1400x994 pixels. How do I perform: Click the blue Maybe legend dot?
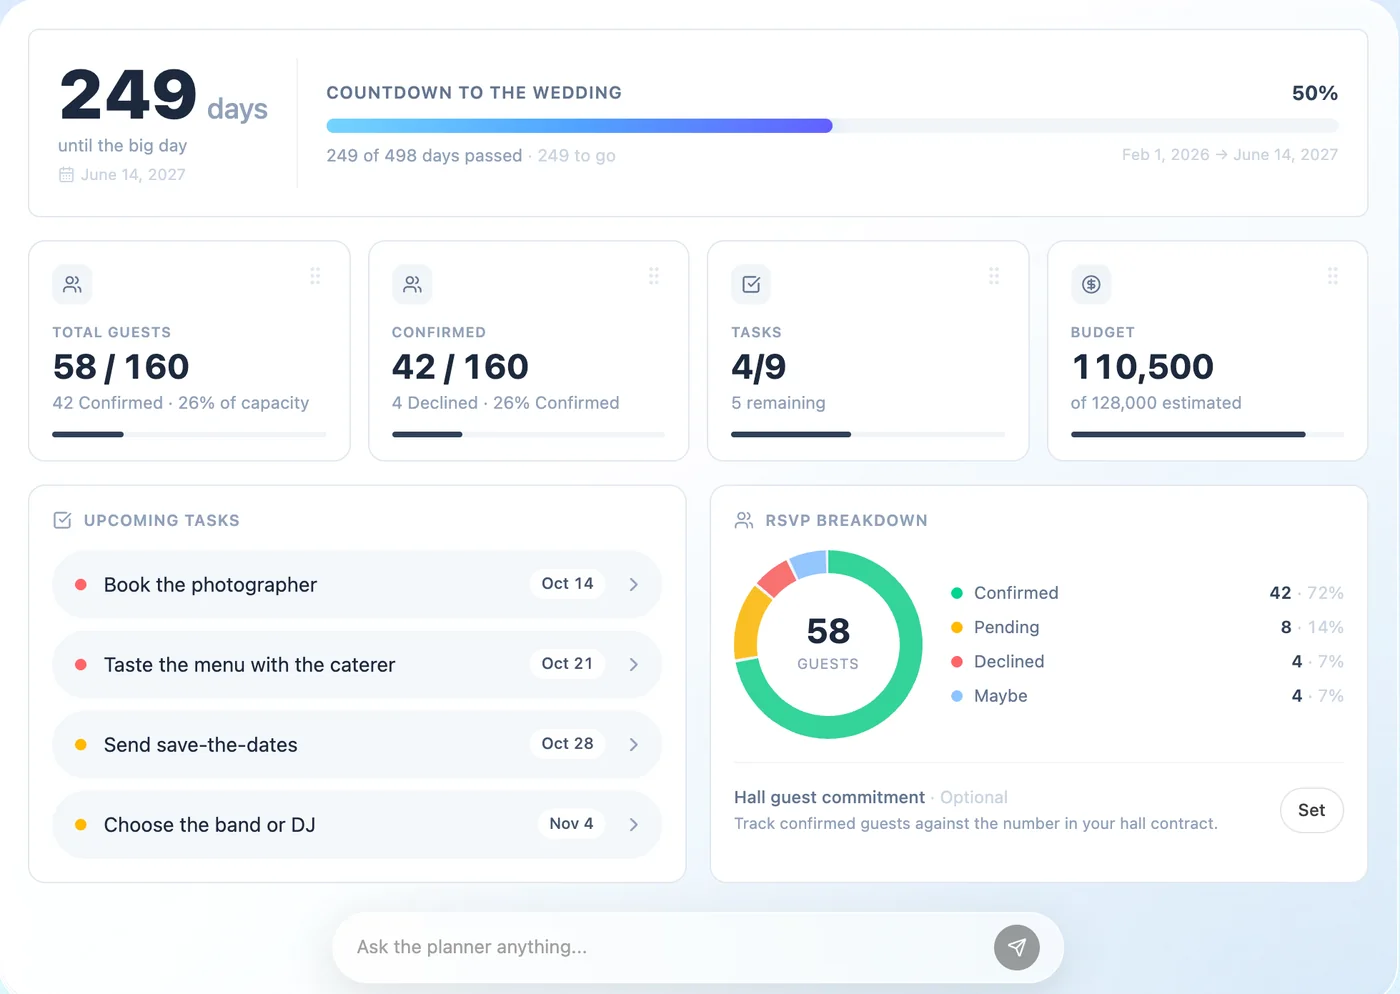[957, 696]
